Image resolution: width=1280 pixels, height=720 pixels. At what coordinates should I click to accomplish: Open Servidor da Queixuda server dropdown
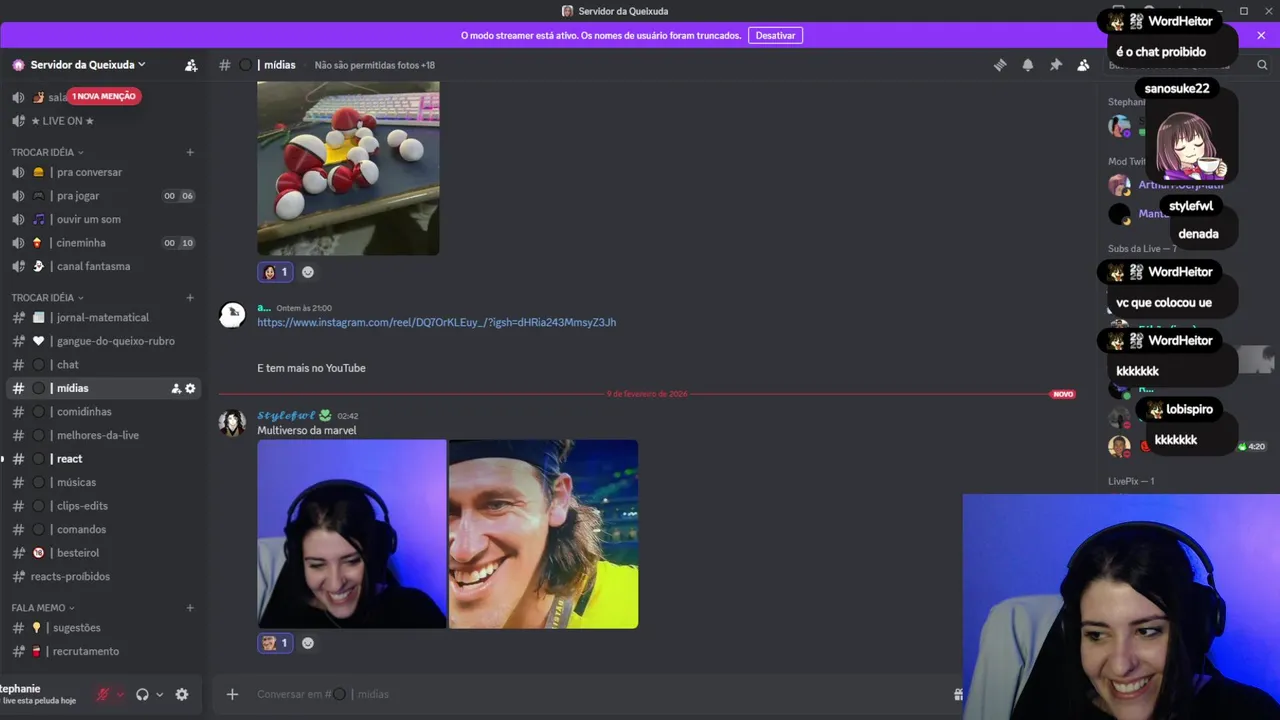pos(88,65)
